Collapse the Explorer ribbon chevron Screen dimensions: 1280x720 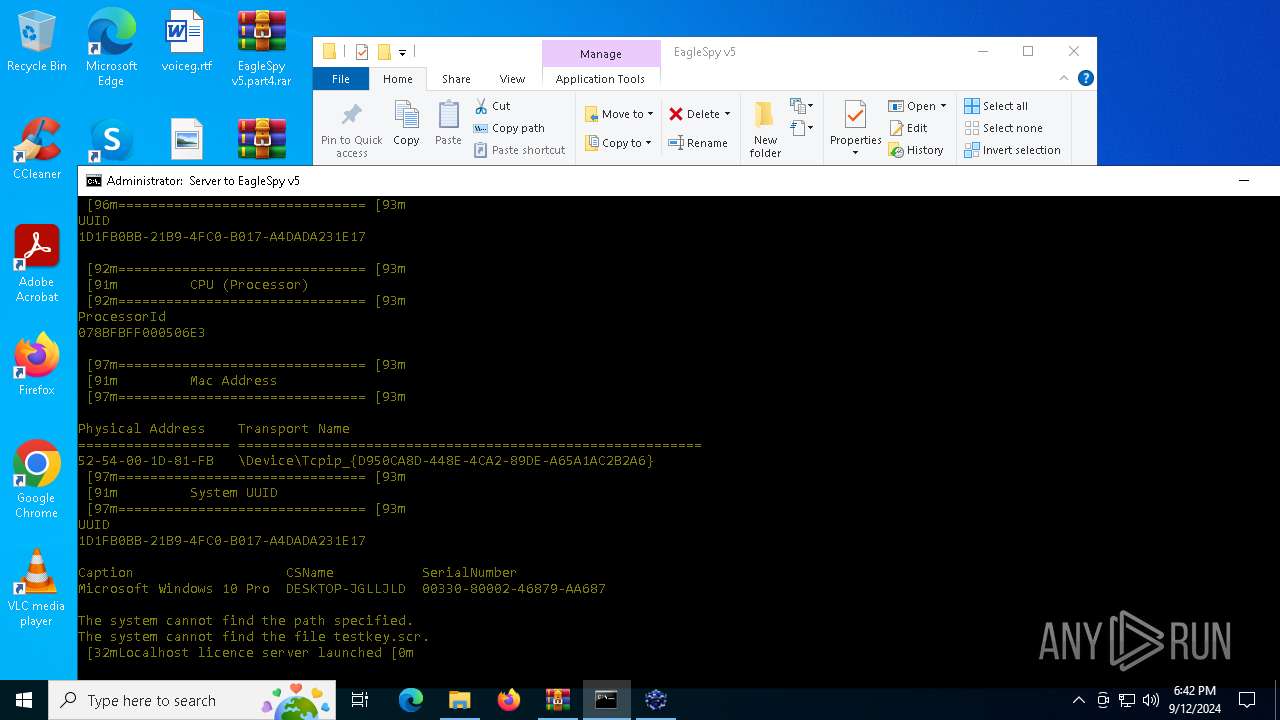click(x=1064, y=78)
